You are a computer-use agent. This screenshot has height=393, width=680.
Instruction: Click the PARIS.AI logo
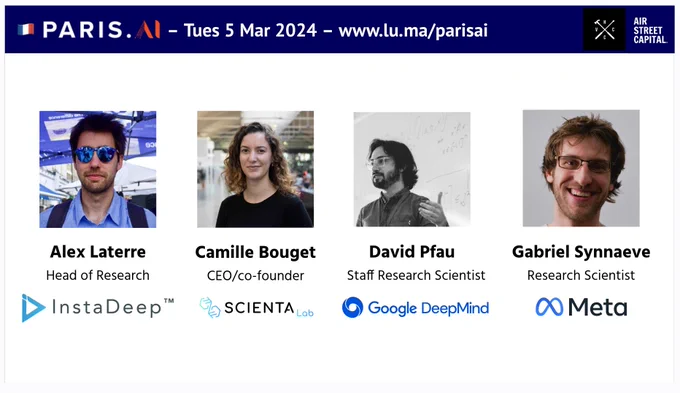tap(101, 30)
